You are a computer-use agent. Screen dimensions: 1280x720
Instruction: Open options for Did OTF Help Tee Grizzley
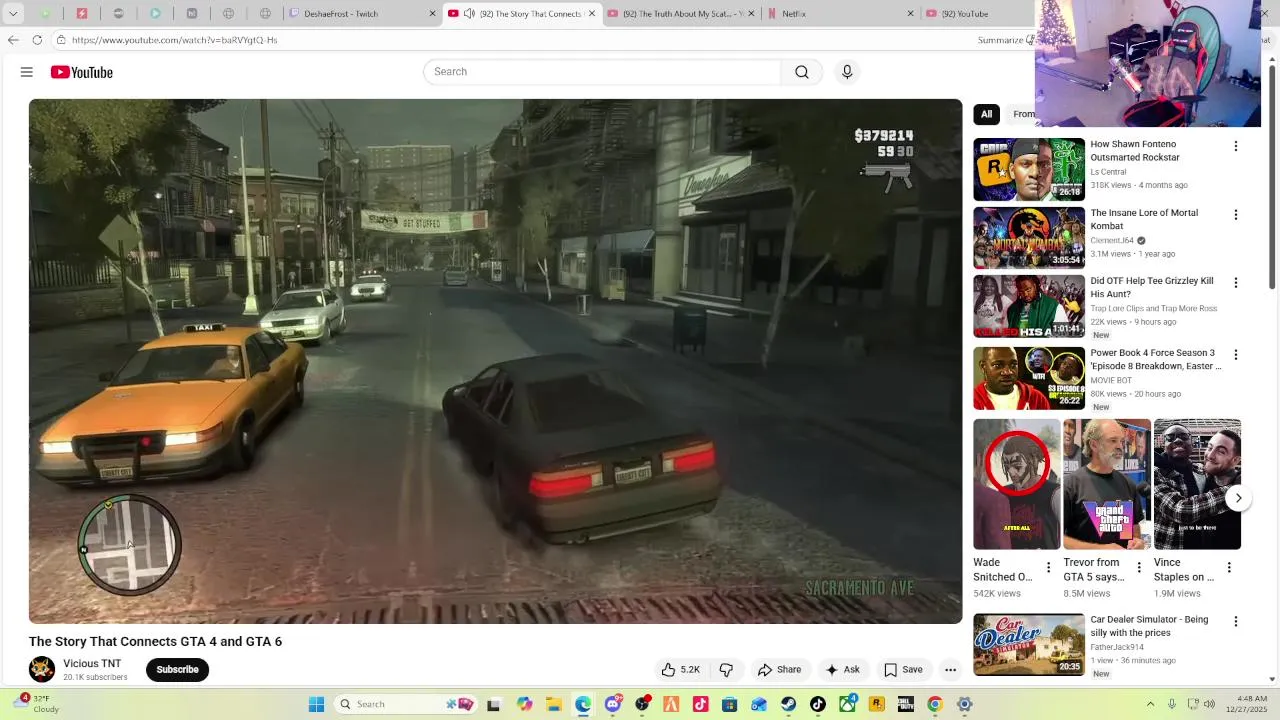tap(1235, 283)
